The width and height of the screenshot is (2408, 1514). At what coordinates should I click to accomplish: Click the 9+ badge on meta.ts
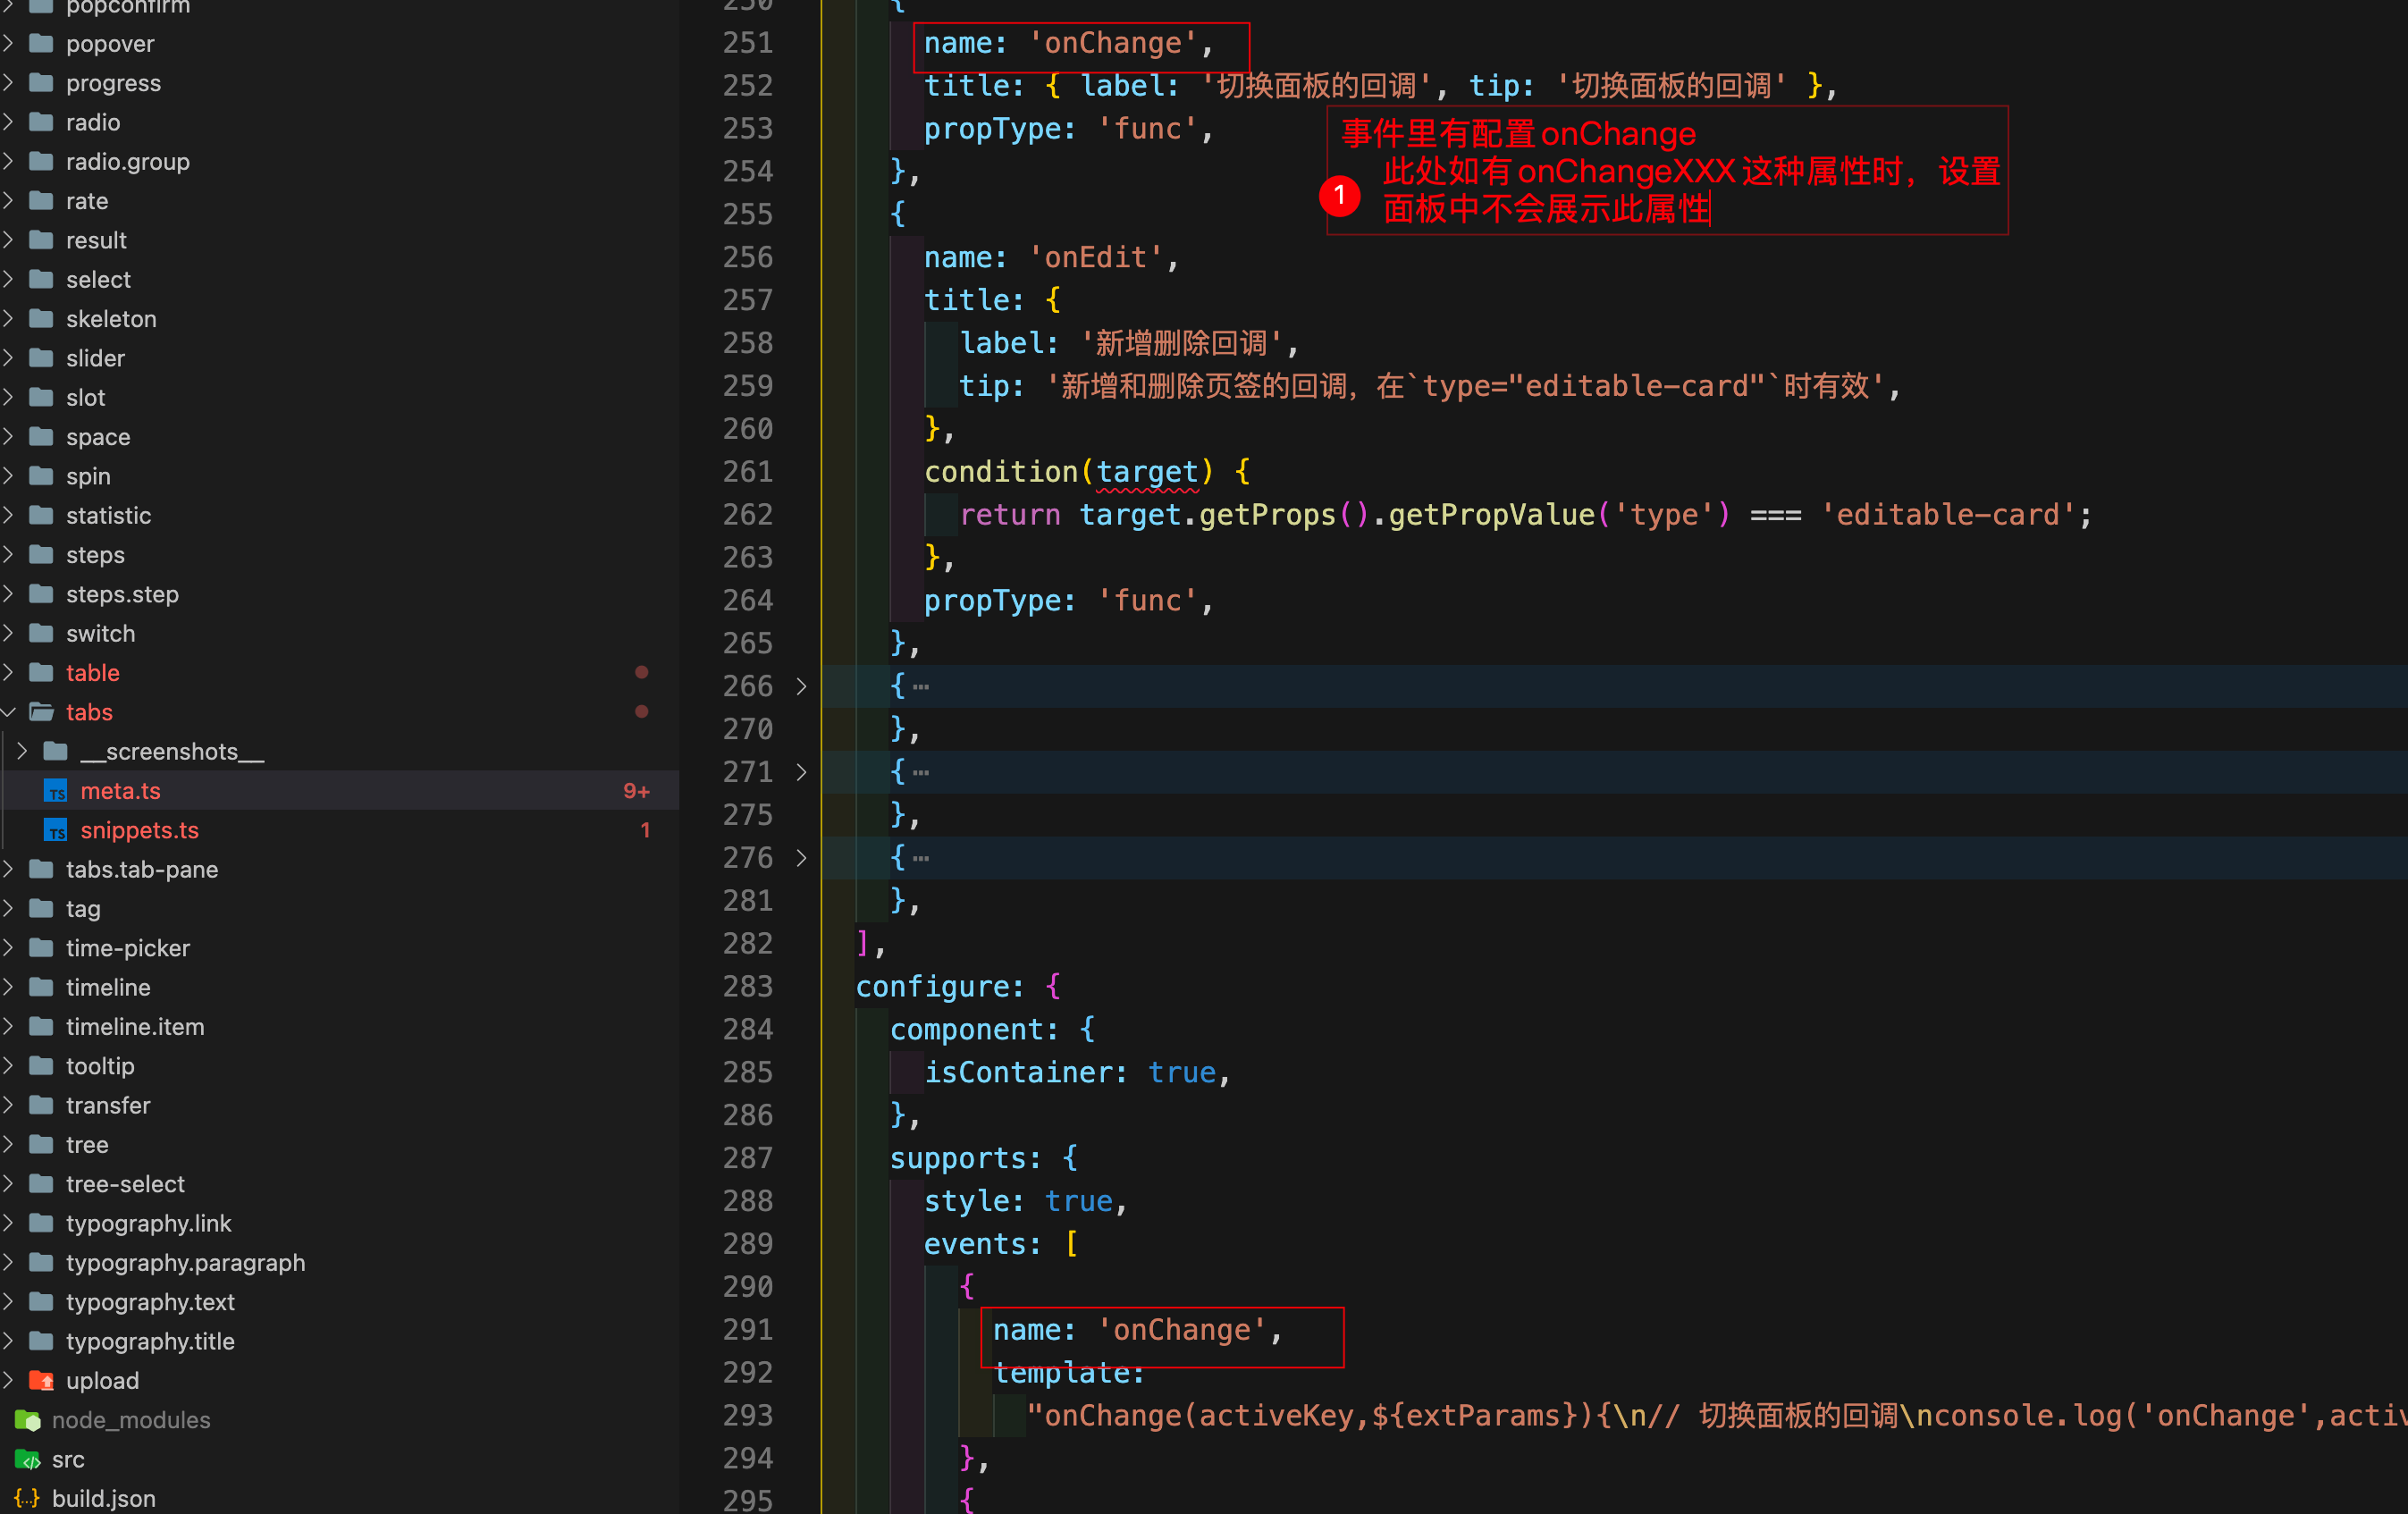click(636, 790)
